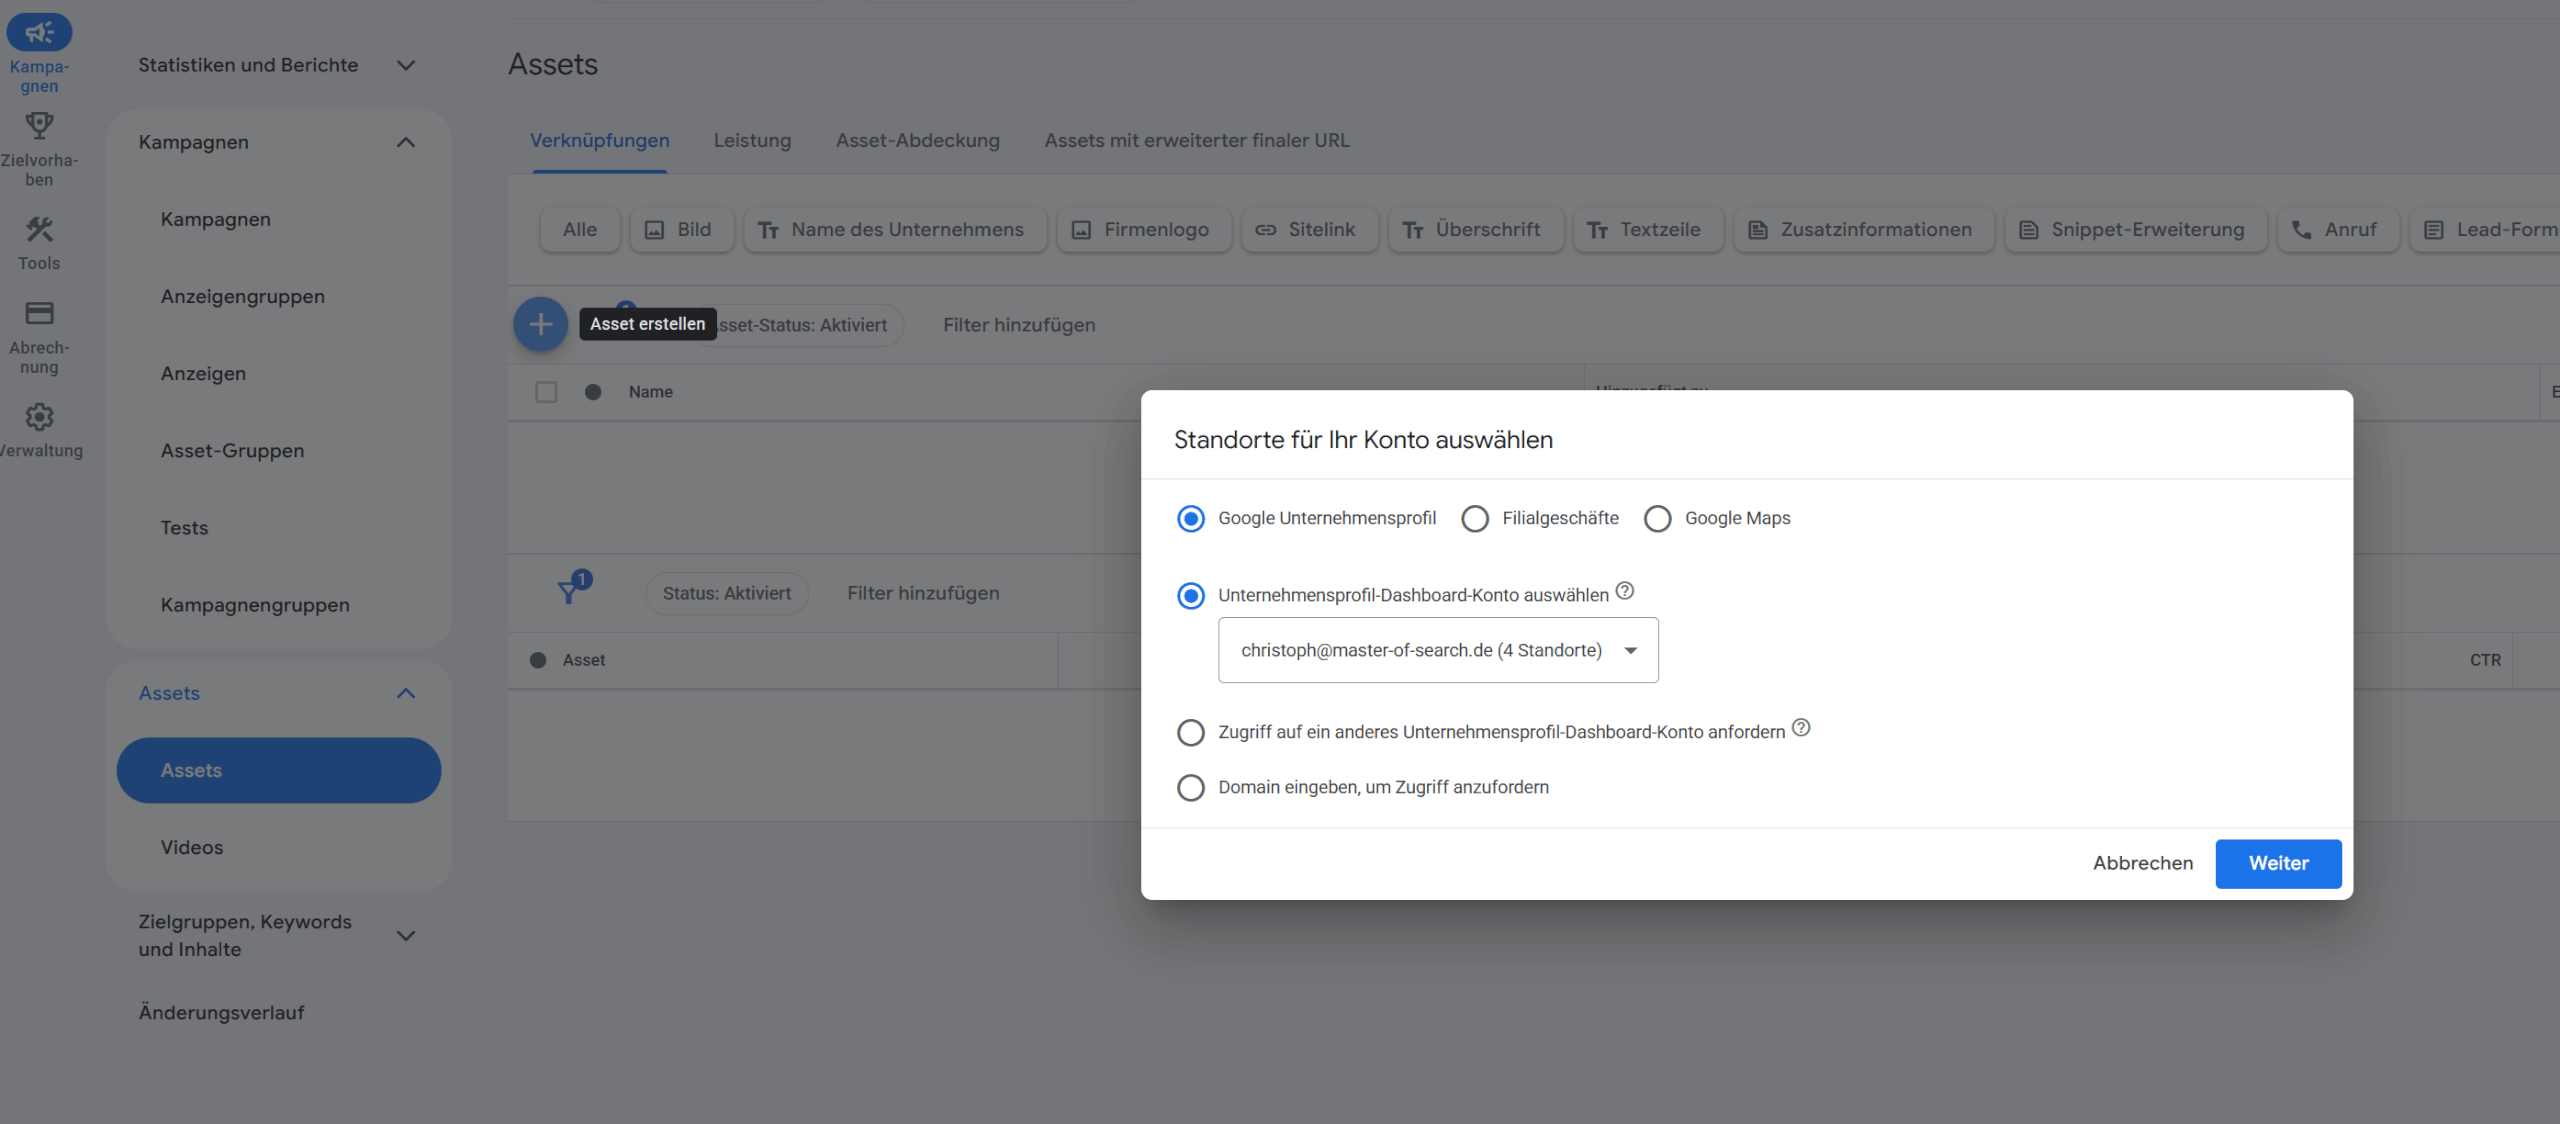Click the blue plus Asset erstellen icon

tap(540, 324)
